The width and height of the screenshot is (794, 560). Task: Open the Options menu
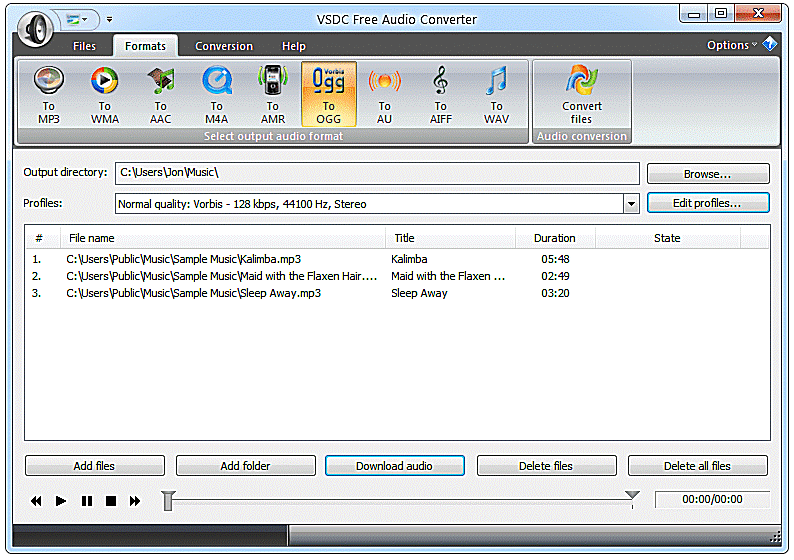[x=732, y=45]
